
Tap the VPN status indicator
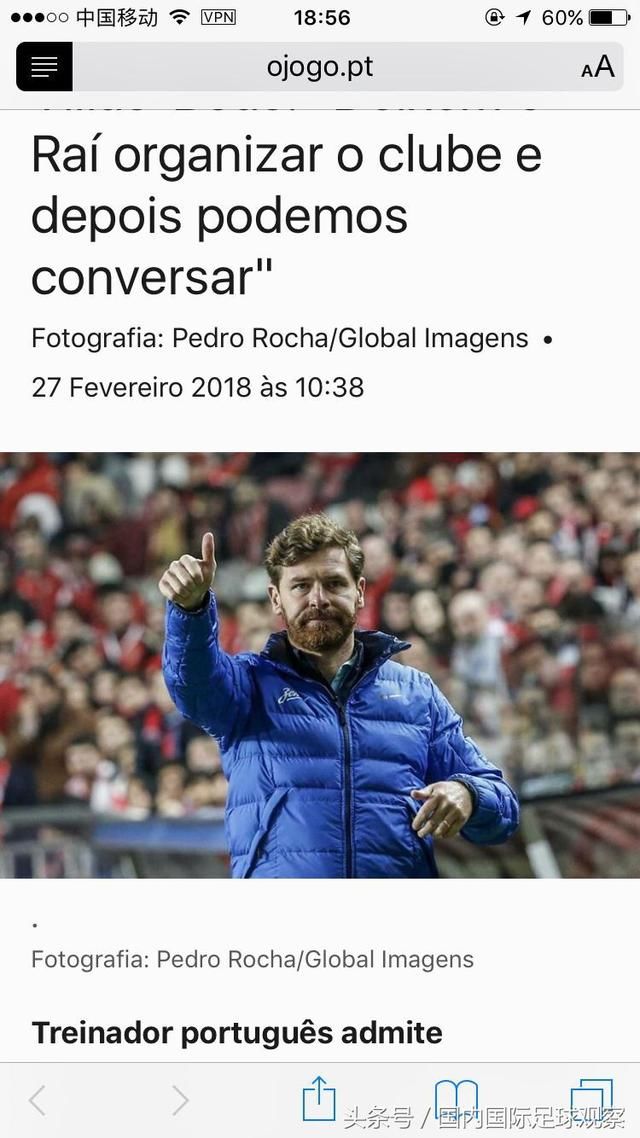(x=218, y=17)
